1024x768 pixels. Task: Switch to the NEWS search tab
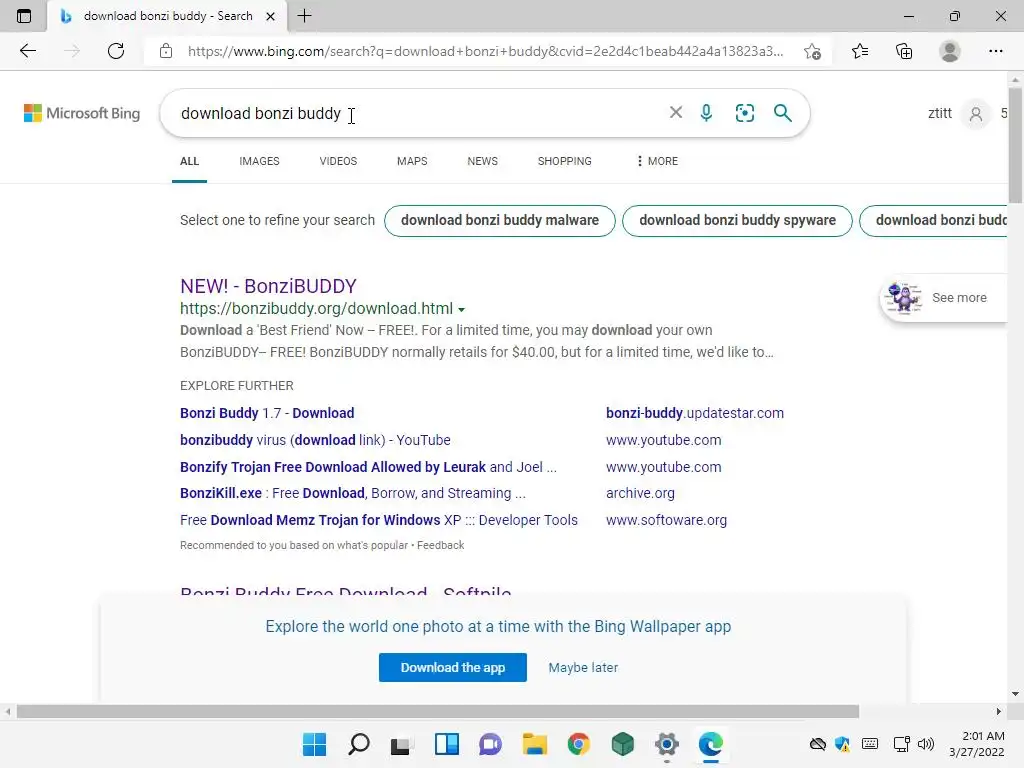483,161
